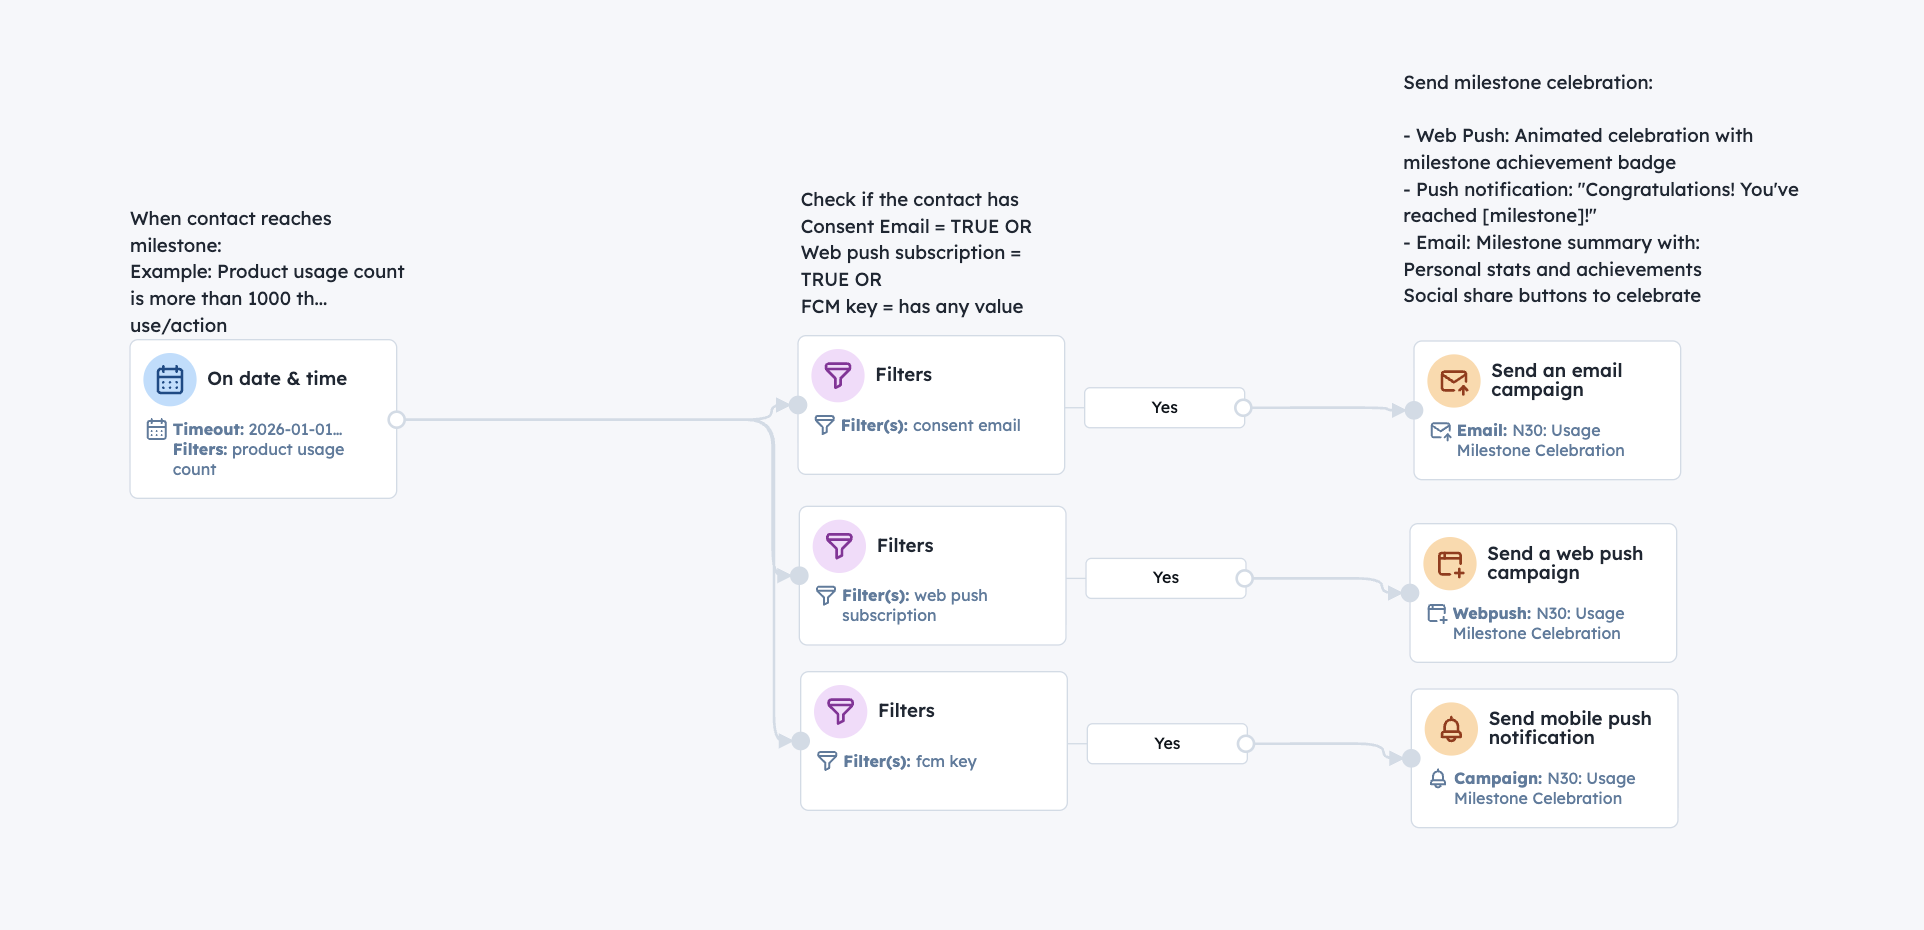1924x930 pixels.
Task: Click the bell icon on Send mobile push notification
Action: pyautogui.click(x=1451, y=729)
